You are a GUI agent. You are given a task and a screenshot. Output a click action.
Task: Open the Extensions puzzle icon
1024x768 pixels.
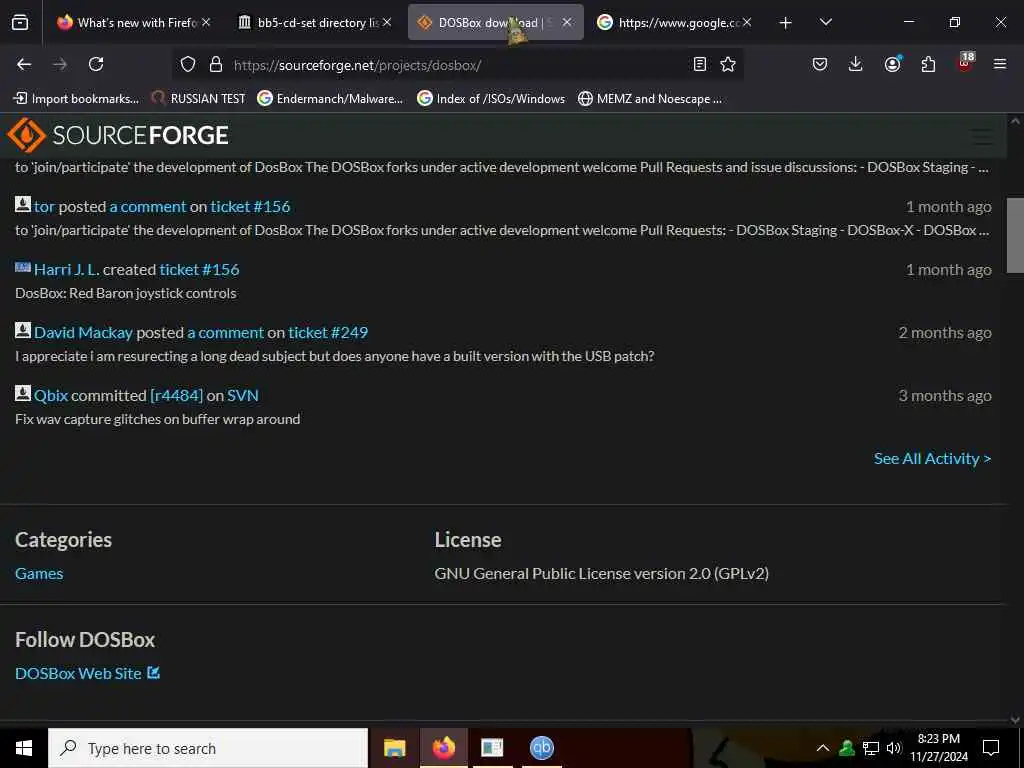(928, 64)
